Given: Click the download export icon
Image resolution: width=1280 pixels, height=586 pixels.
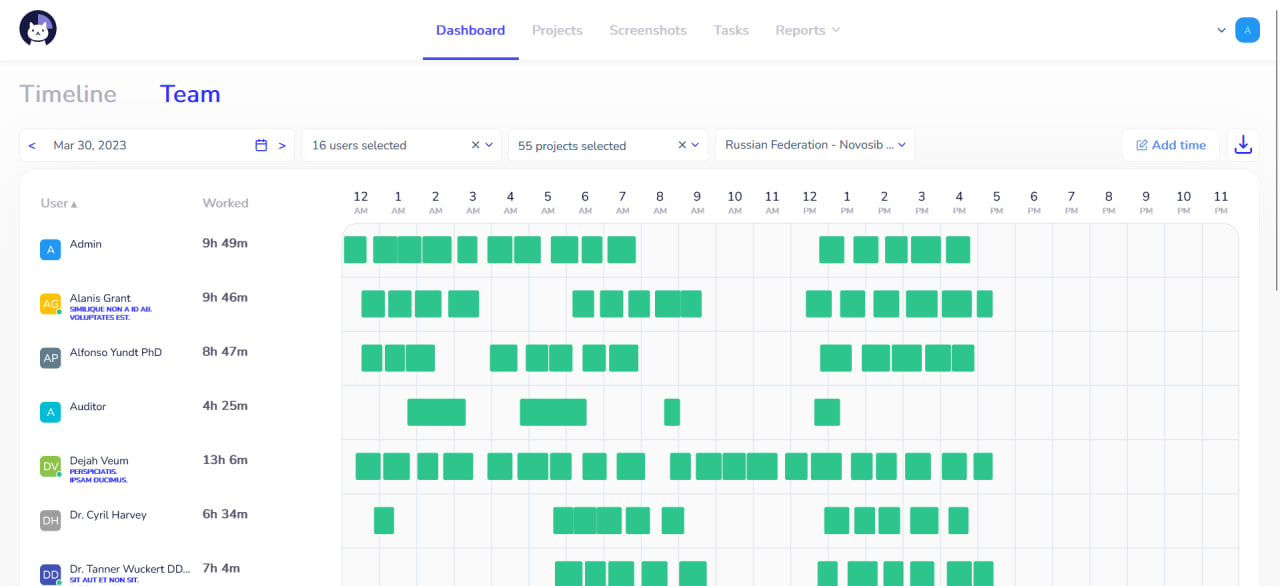Looking at the screenshot, I should [x=1243, y=145].
